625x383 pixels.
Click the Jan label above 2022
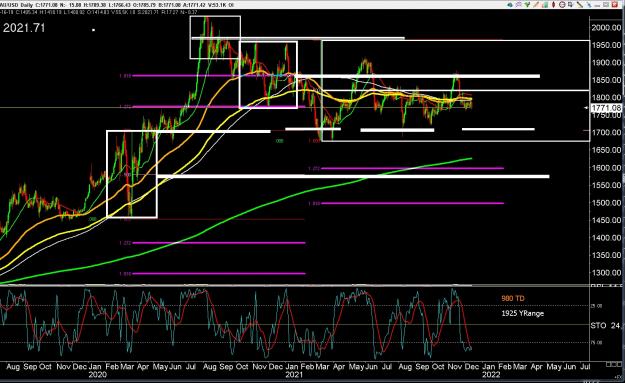click(x=489, y=366)
